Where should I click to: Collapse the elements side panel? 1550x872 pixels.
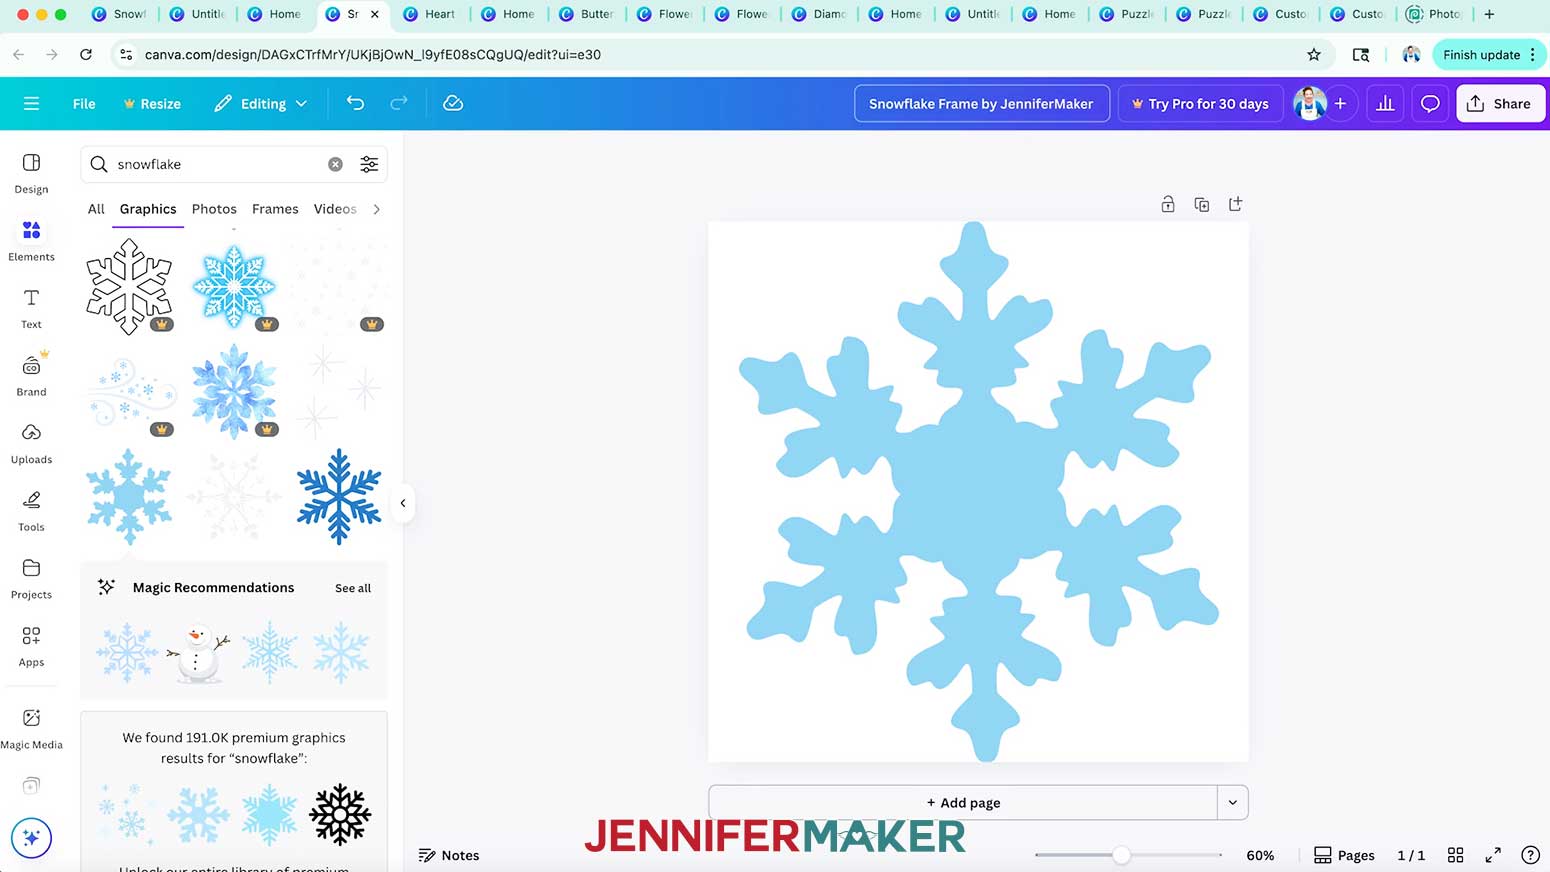coord(403,503)
